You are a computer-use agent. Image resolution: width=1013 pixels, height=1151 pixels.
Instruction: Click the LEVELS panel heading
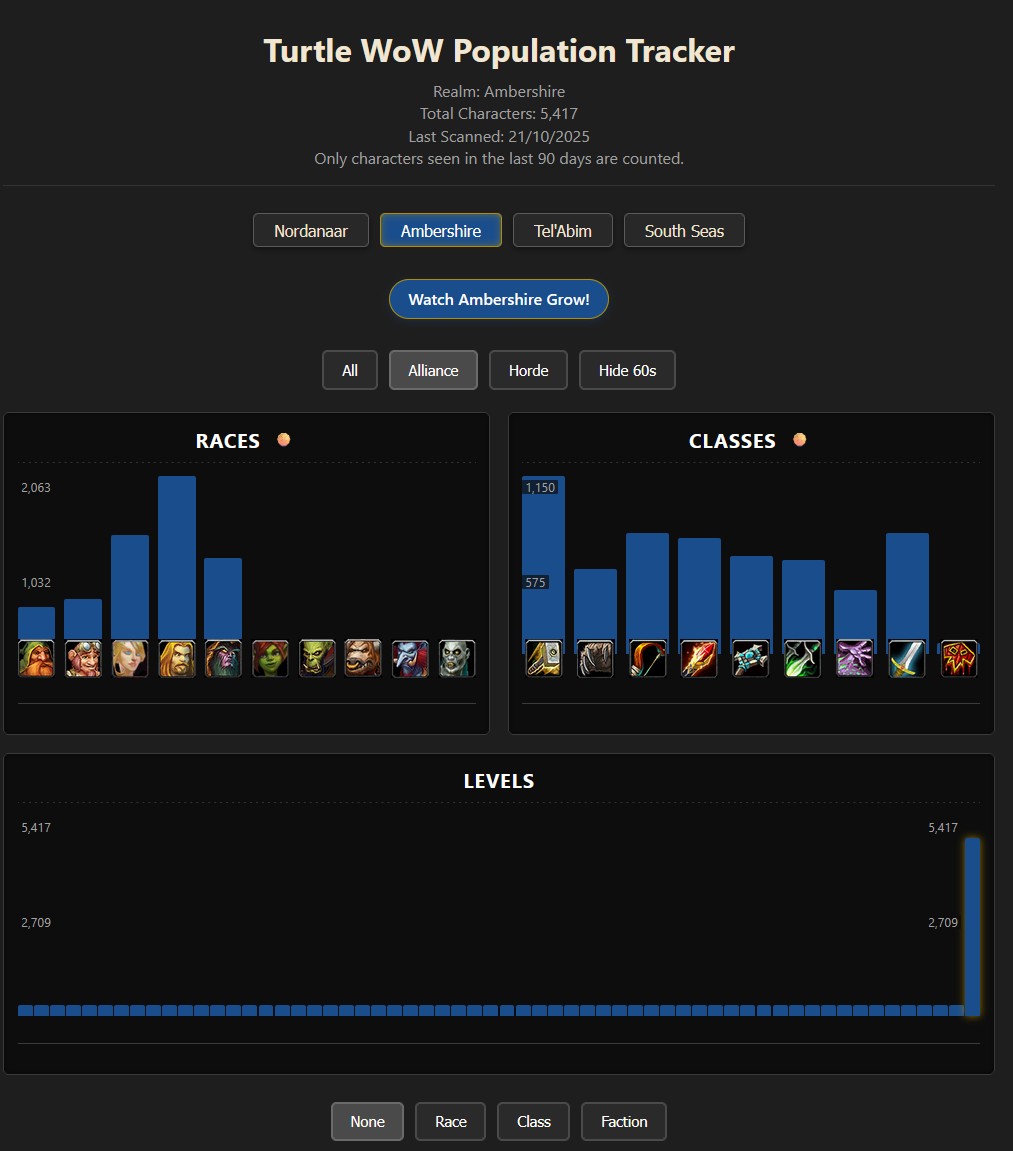pos(499,781)
